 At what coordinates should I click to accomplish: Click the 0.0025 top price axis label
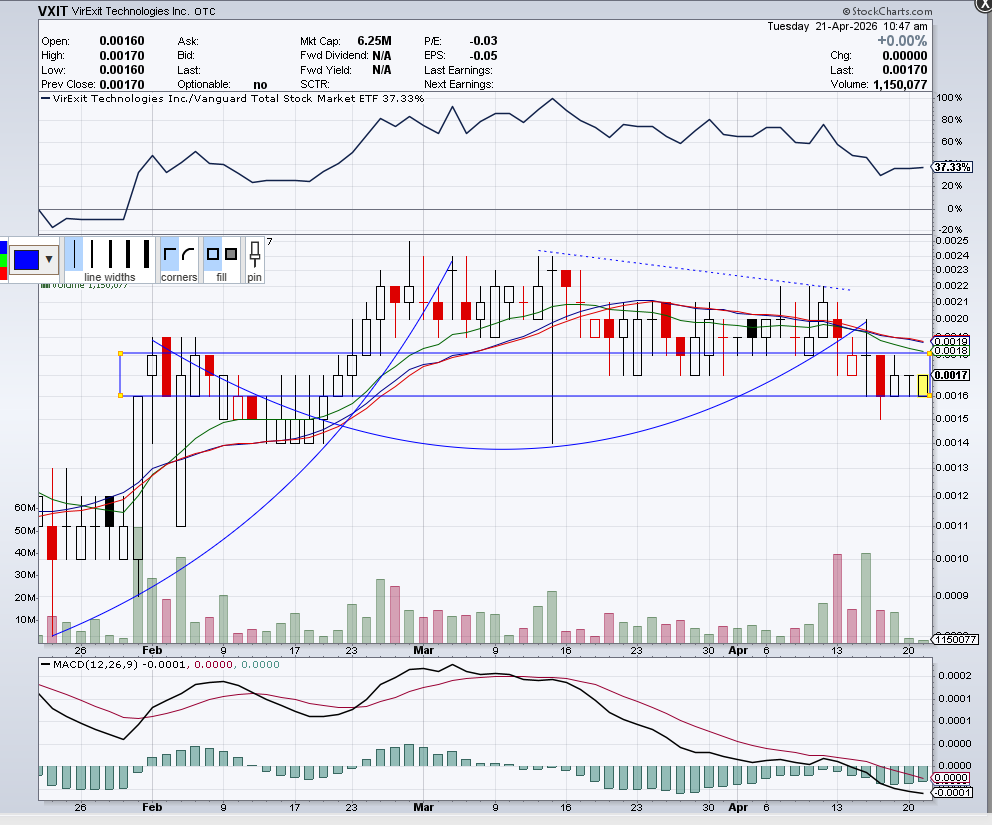pyautogui.click(x=952, y=240)
